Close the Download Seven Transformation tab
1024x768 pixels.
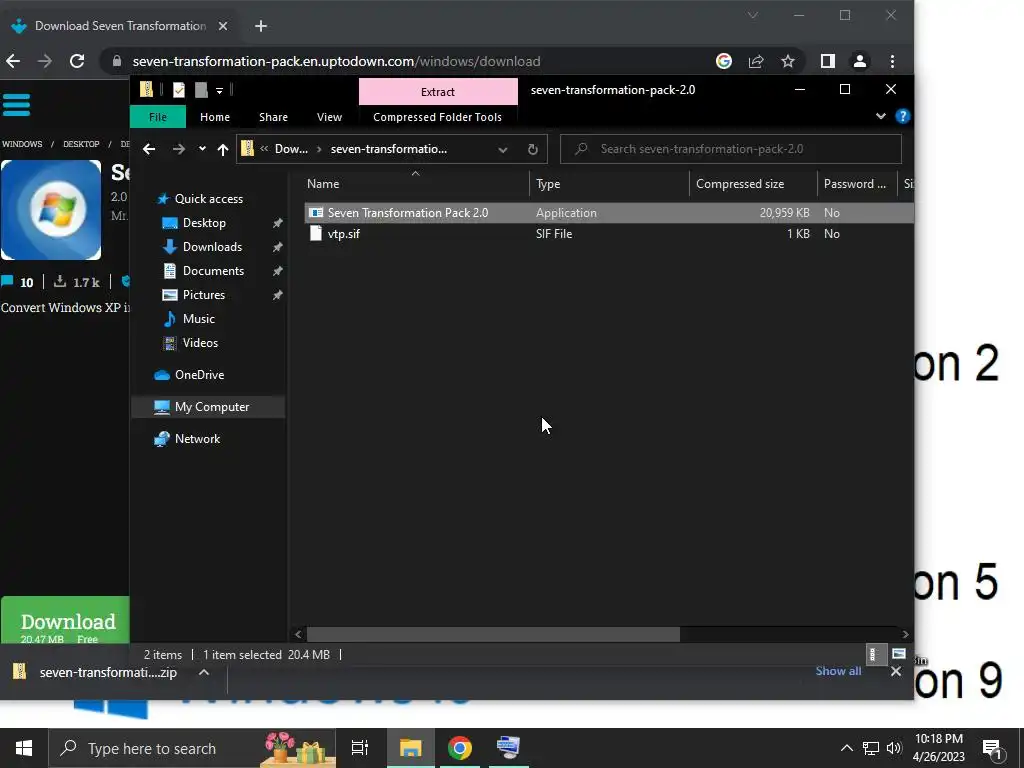[x=223, y=26]
